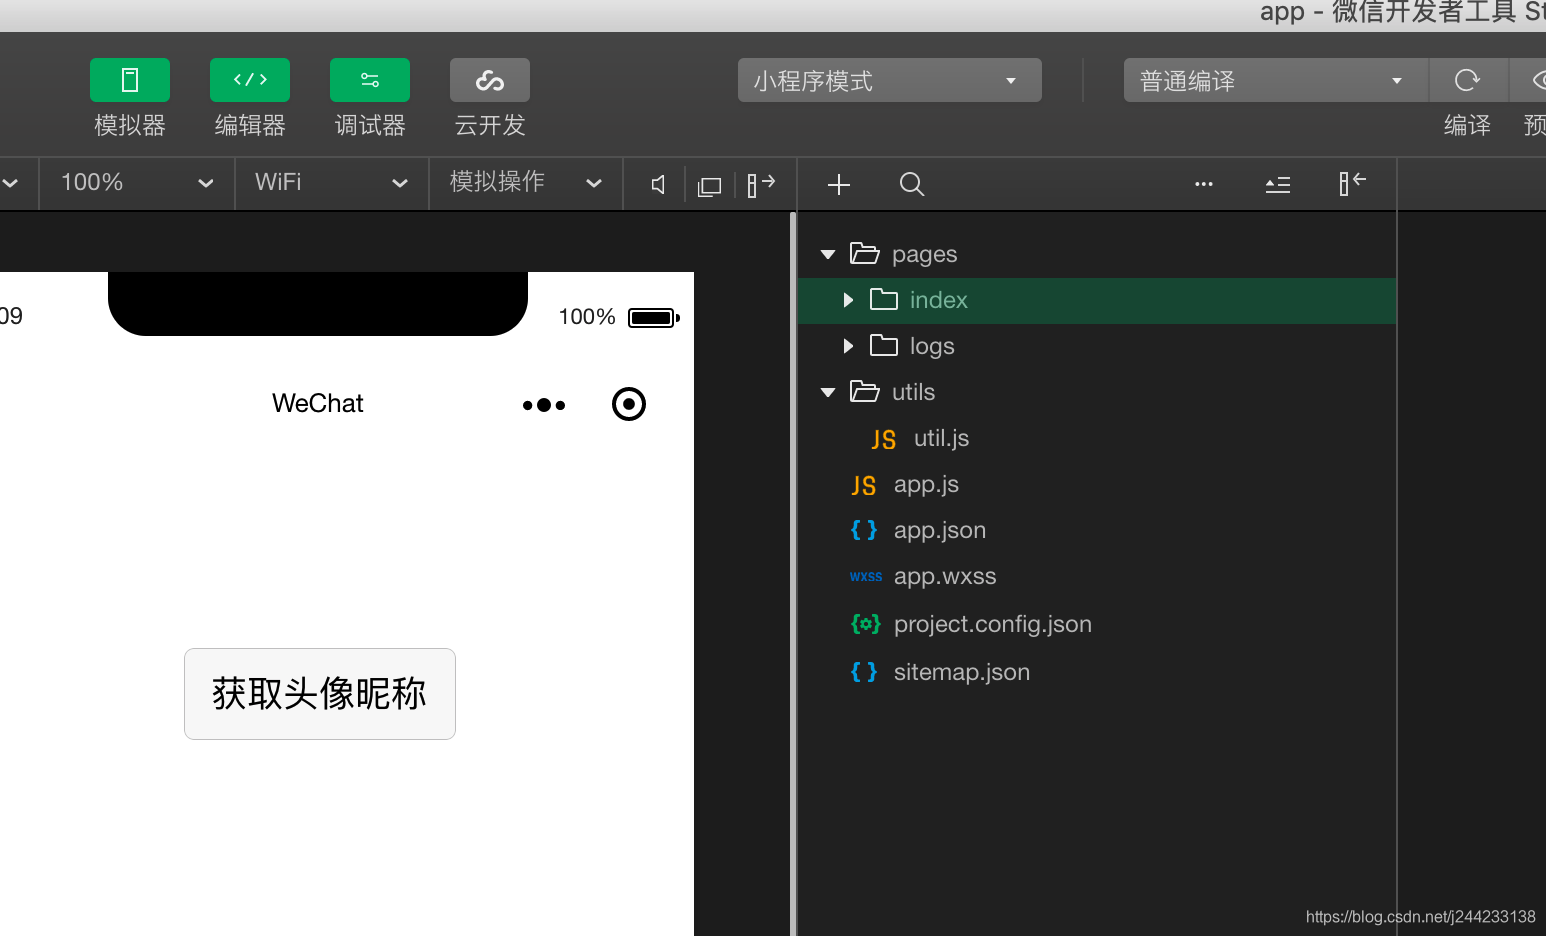The image size is (1546, 936).
Task: Click the detach simulator window icon
Action: click(709, 186)
